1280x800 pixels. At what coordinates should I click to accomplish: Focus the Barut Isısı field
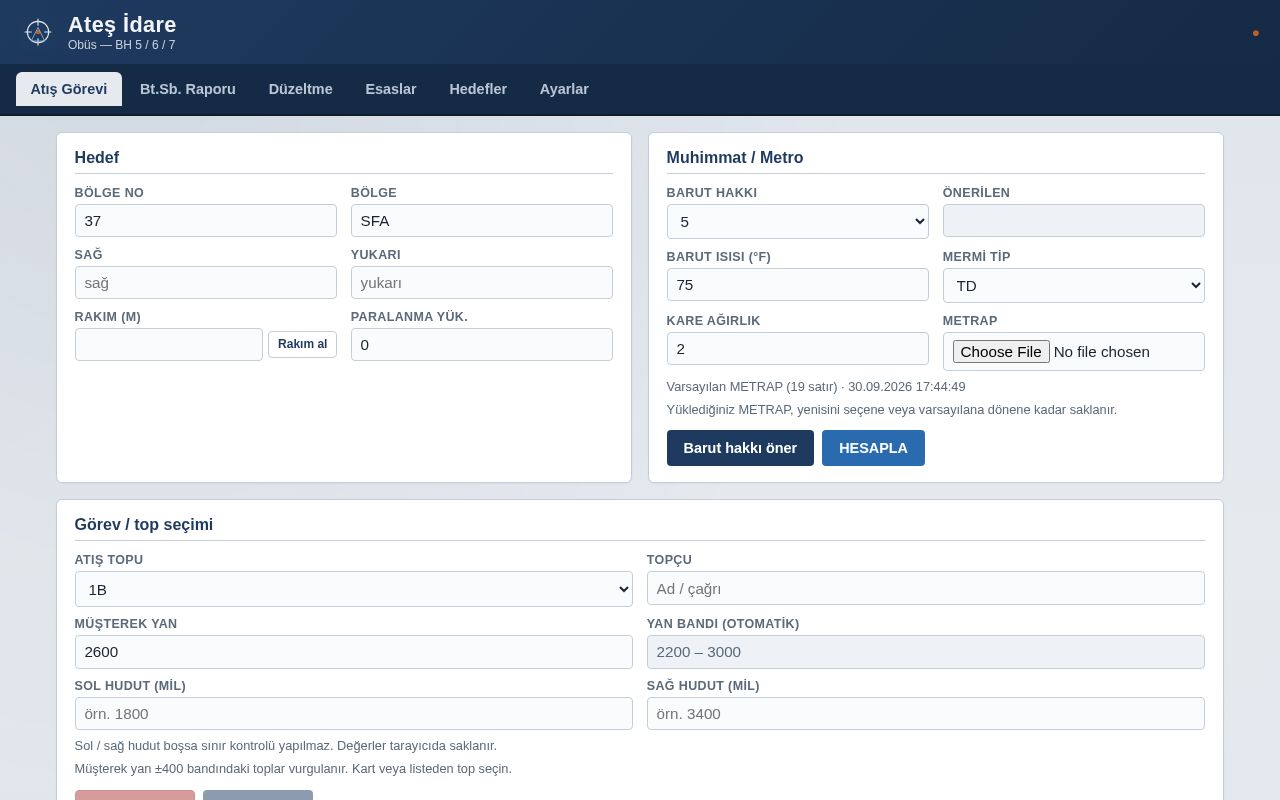[x=797, y=285]
